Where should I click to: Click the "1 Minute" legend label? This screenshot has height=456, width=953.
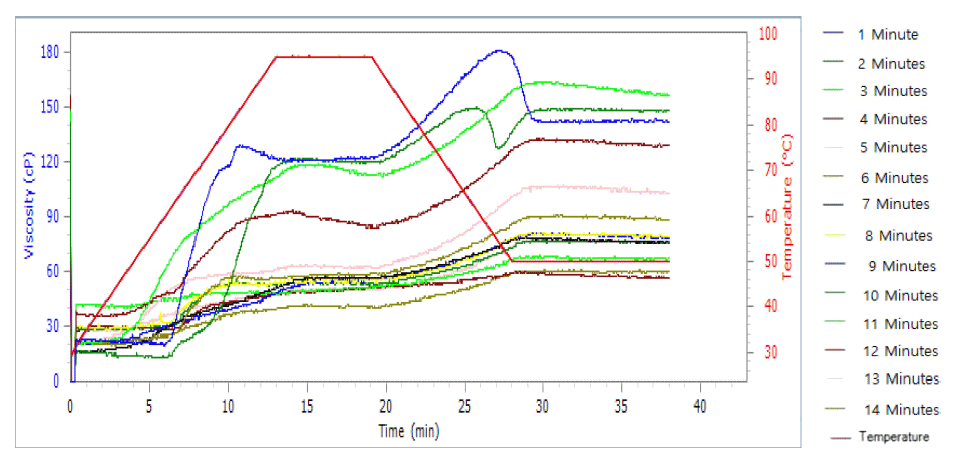[x=887, y=34]
